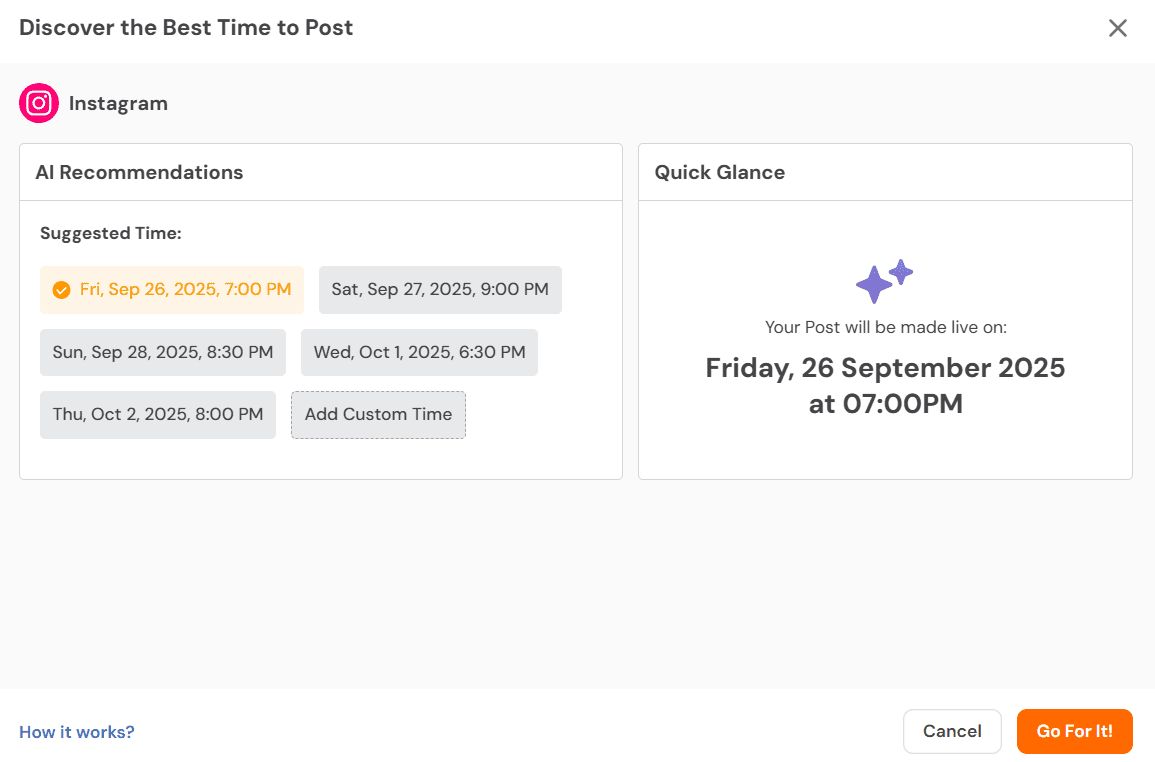Screen dimensions: 1155x762
Task: Select the Thu, Oct 2, 2025, 8:00 PM slot
Action: pyautogui.click(x=157, y=414)
